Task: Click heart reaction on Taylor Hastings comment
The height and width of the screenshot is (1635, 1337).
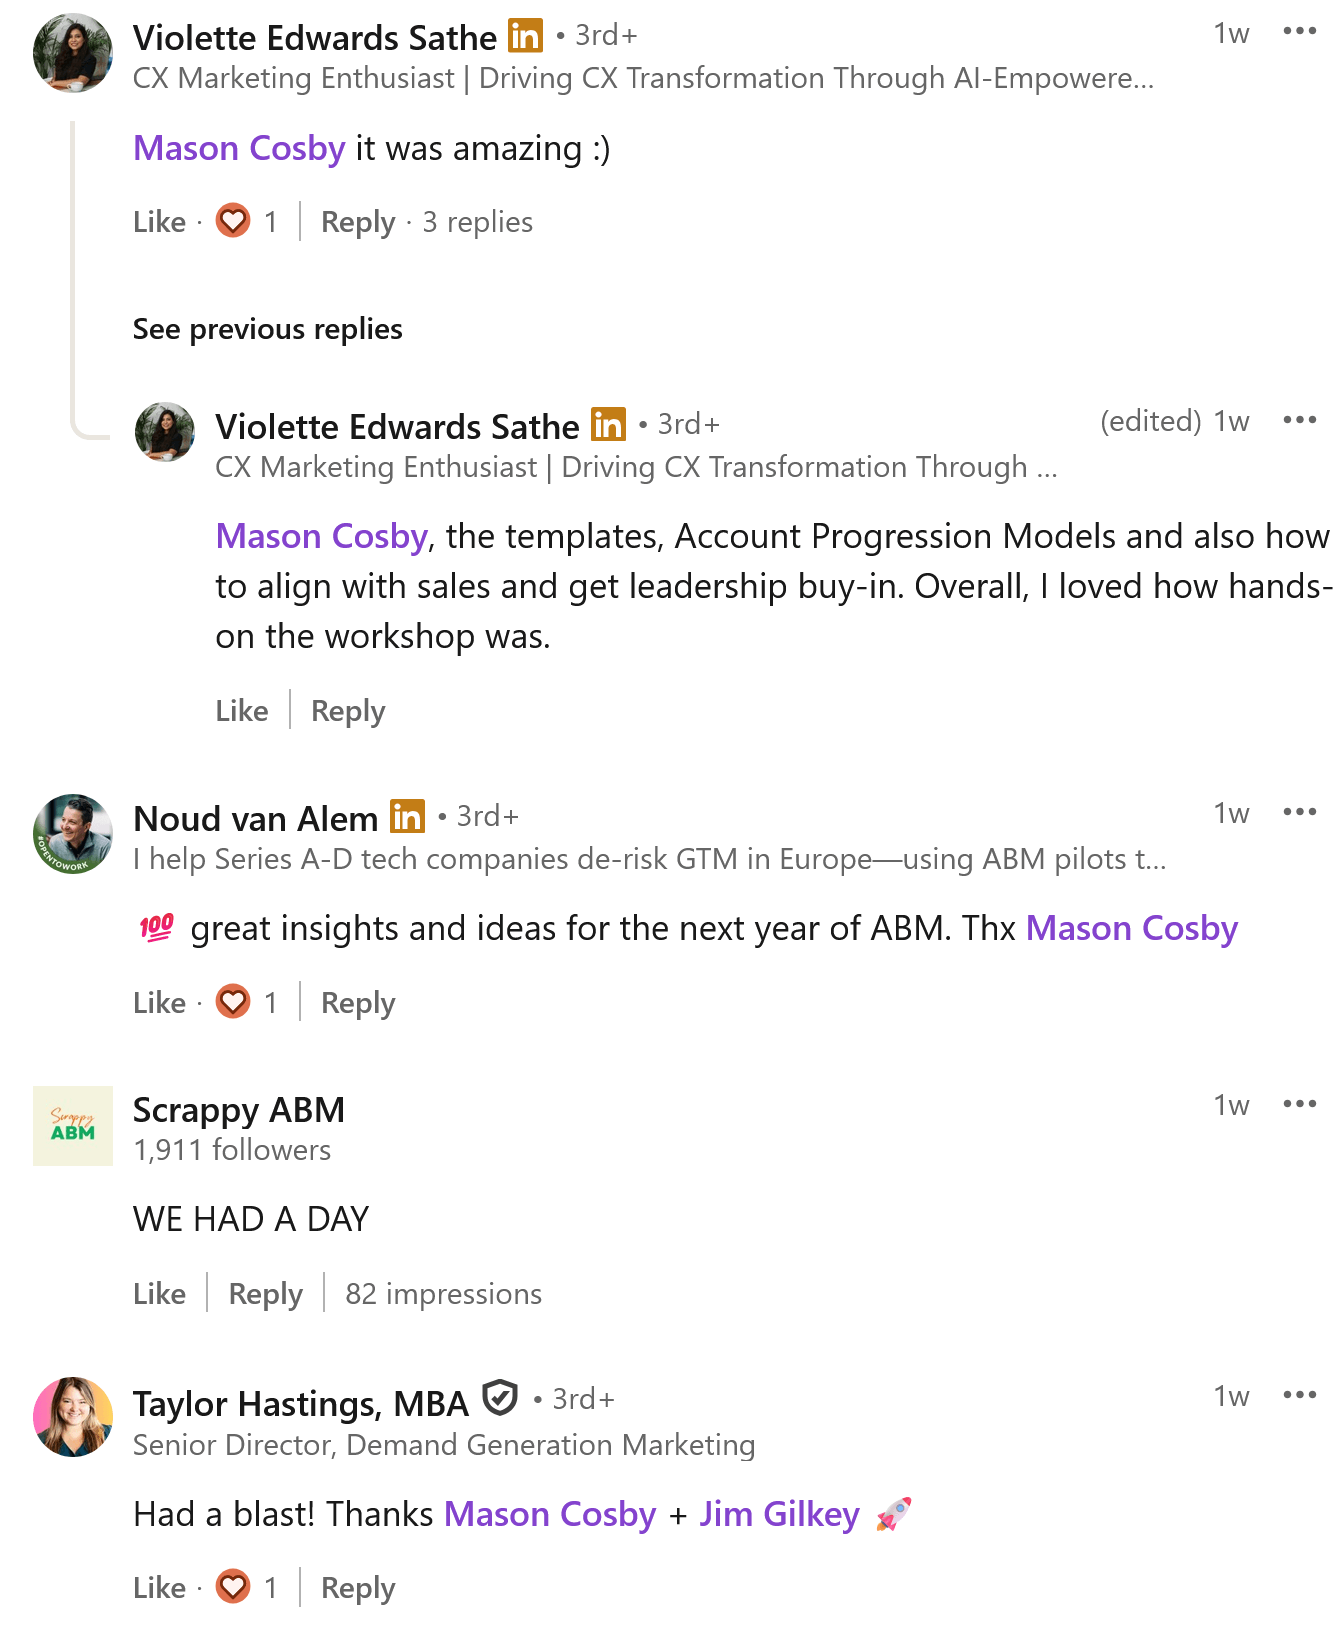Action: [233, 1587]
